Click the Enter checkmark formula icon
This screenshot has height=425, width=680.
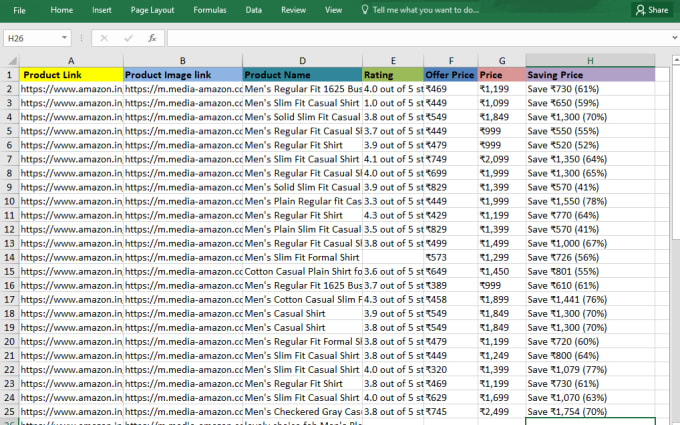click(128, 38)
